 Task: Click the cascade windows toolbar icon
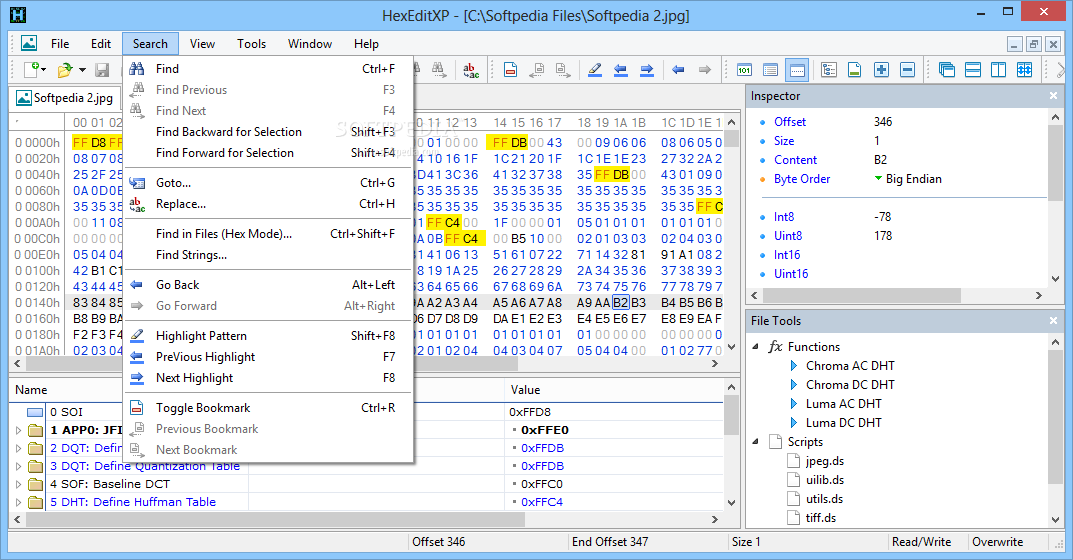pyautogui.click(x=946, y=70)
